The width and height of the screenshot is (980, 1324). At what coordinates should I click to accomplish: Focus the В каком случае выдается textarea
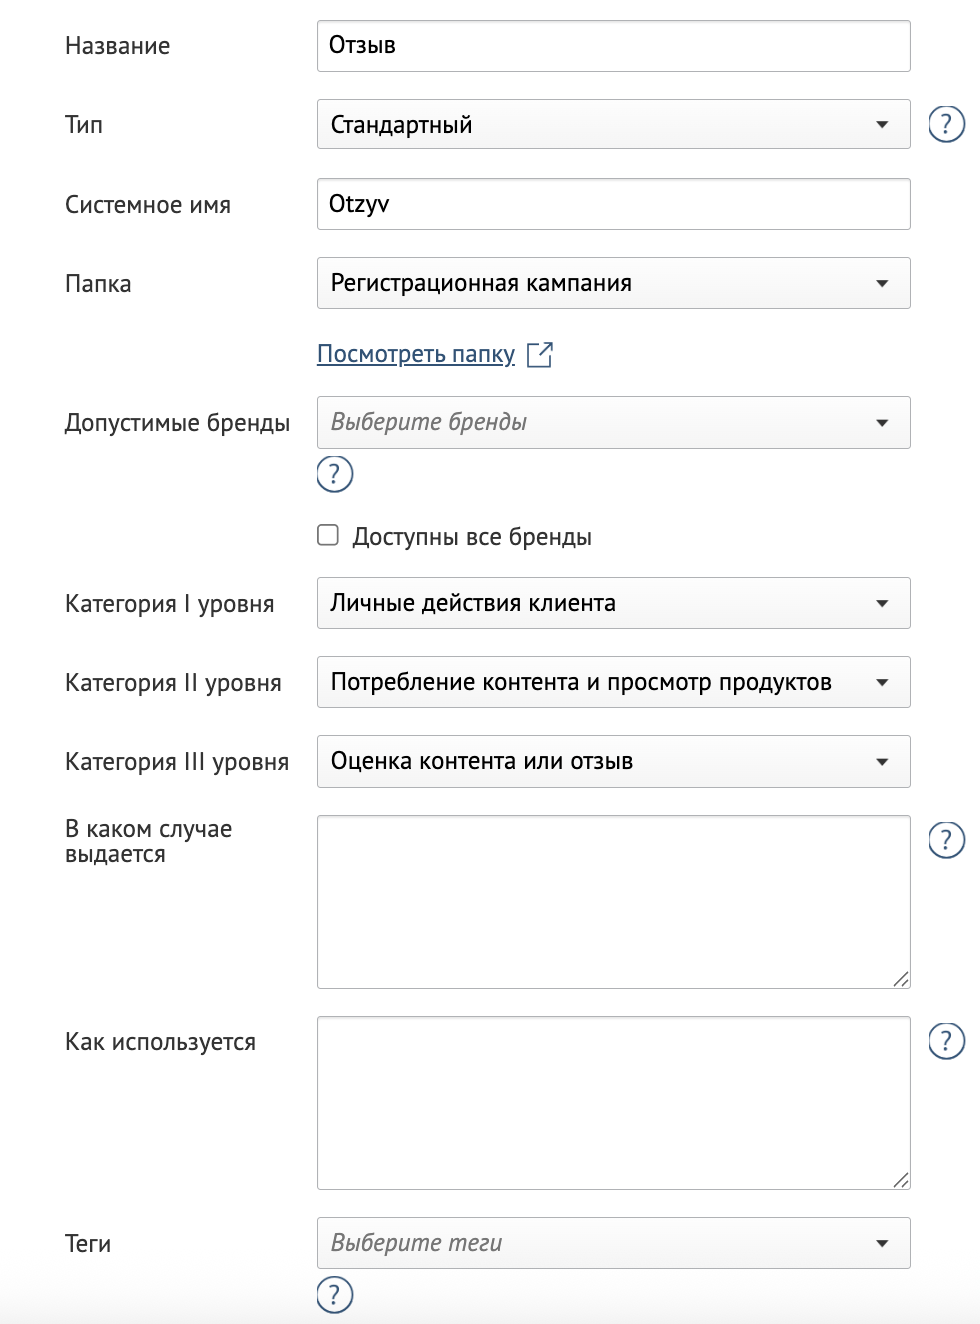614,902
